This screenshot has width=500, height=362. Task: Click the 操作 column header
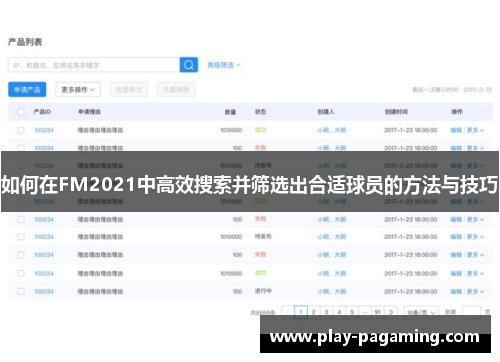click(x=457, y=112)
